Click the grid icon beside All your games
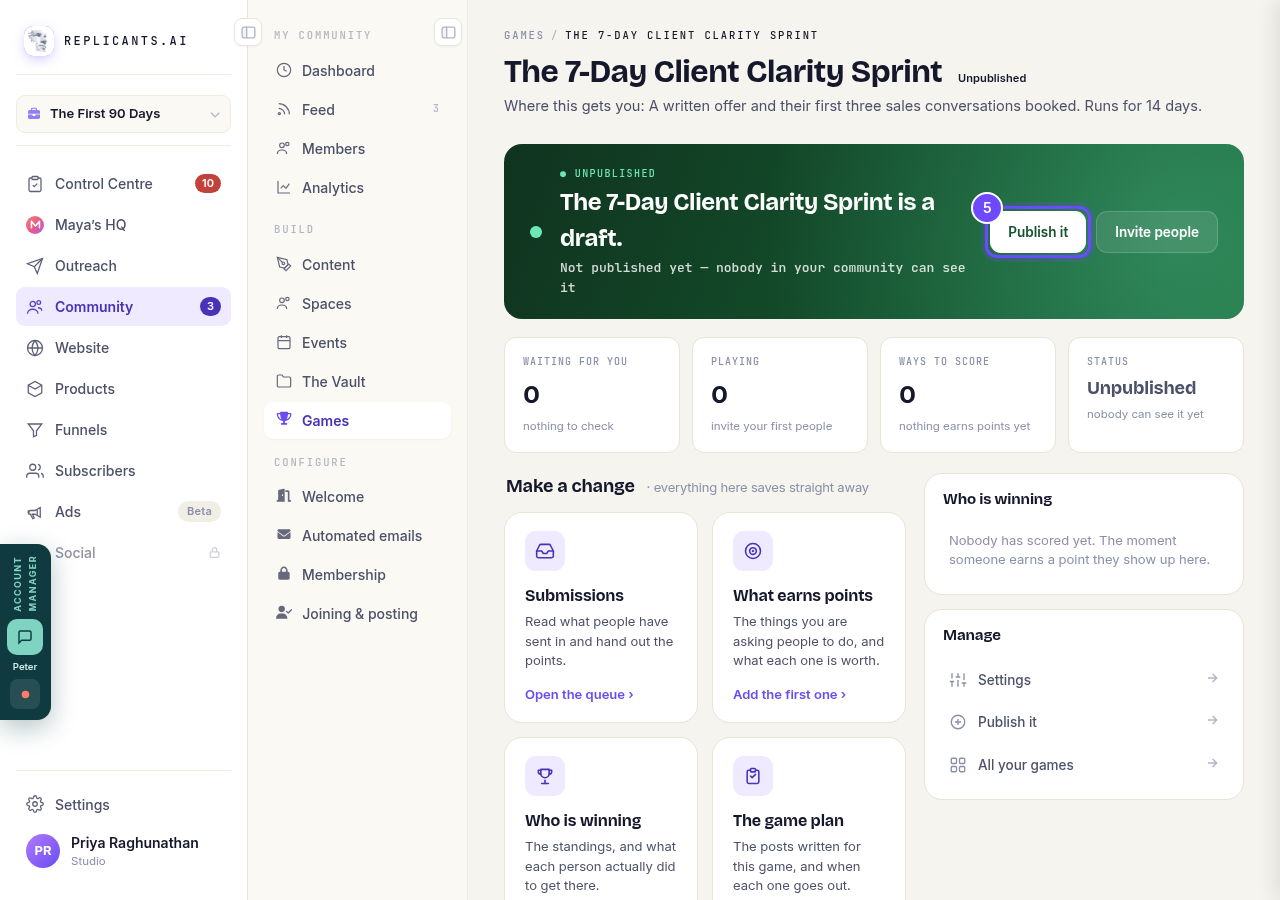The height and width of the screenshot is (900, 1280). point(958,765)
